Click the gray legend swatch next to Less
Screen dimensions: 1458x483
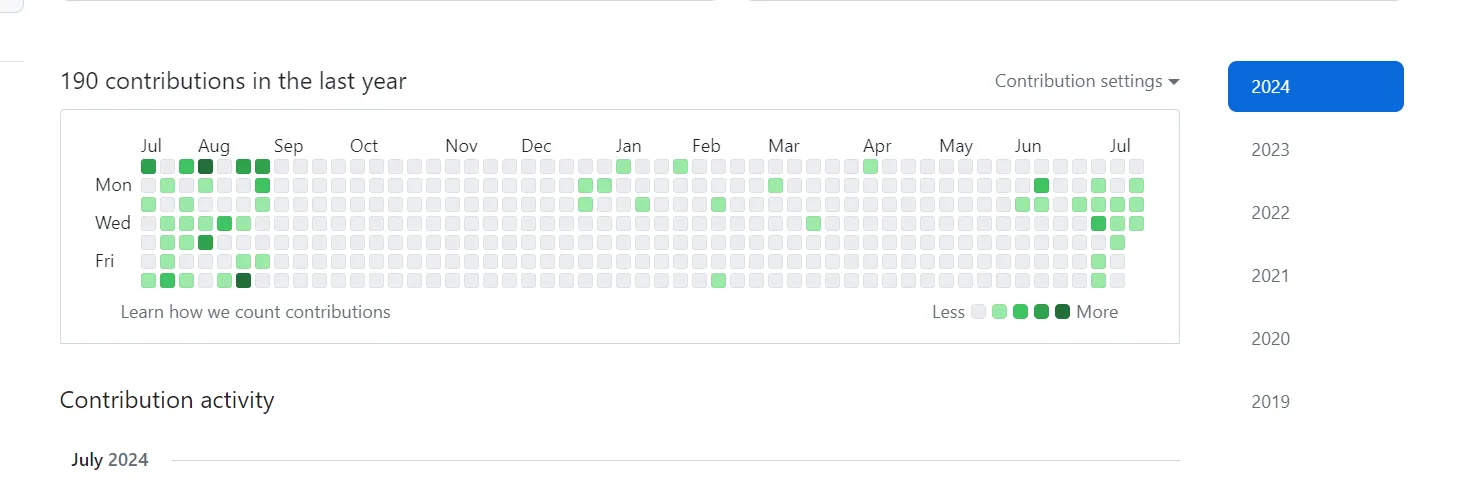coord(978,312)
